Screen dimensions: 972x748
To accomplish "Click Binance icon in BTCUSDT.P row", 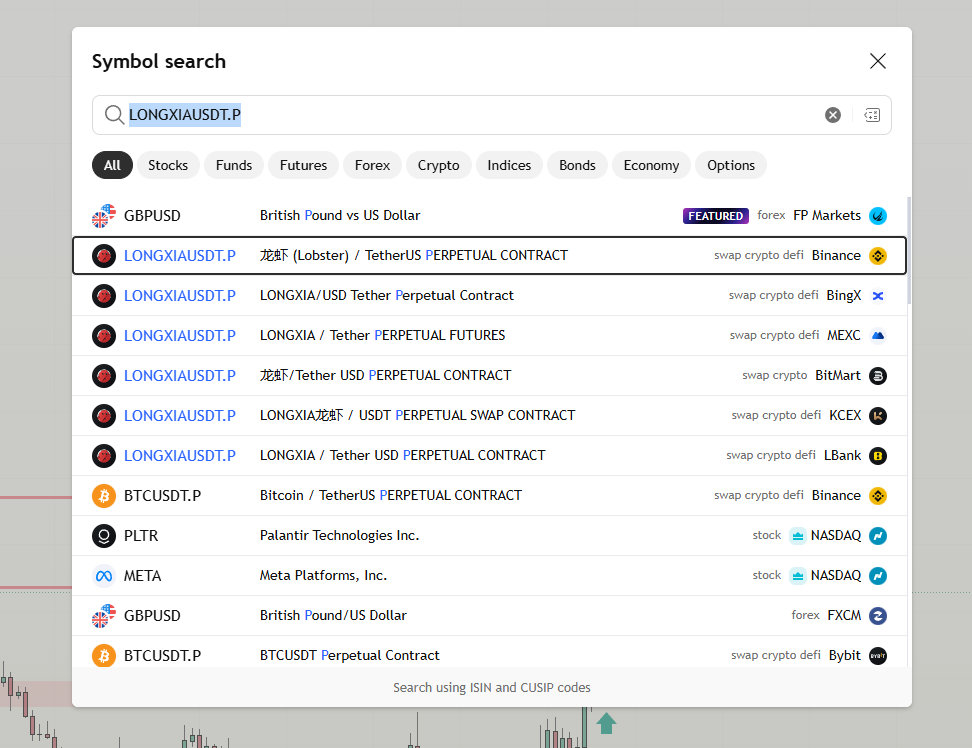I will click(878, 495).
